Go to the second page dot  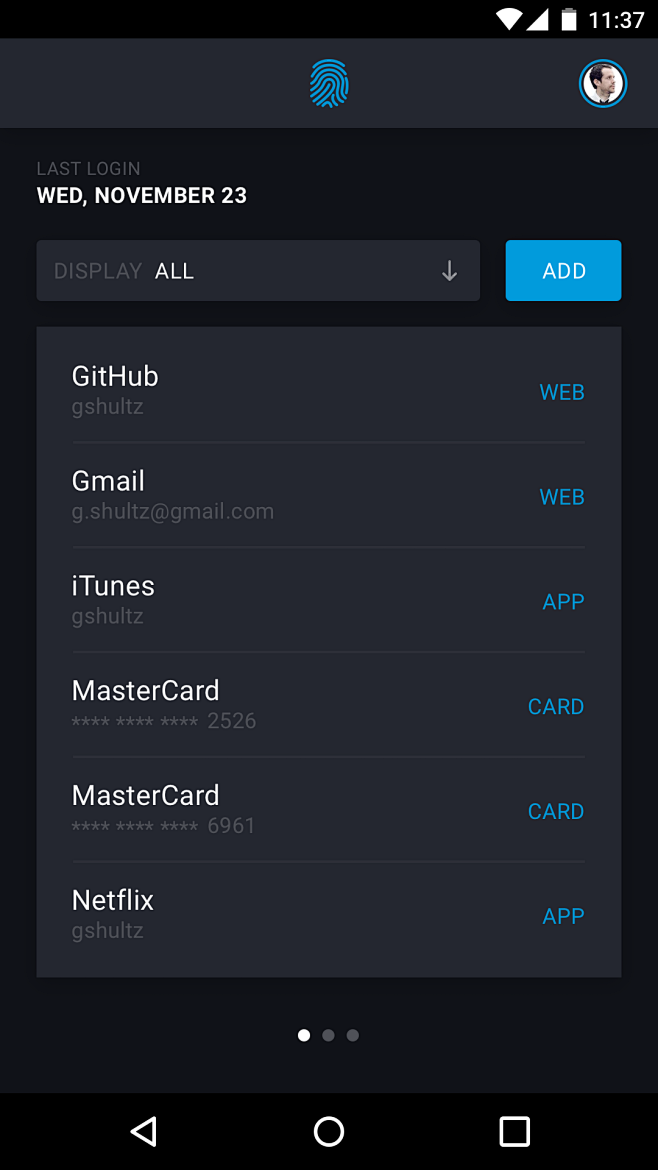coord(328,1035)
